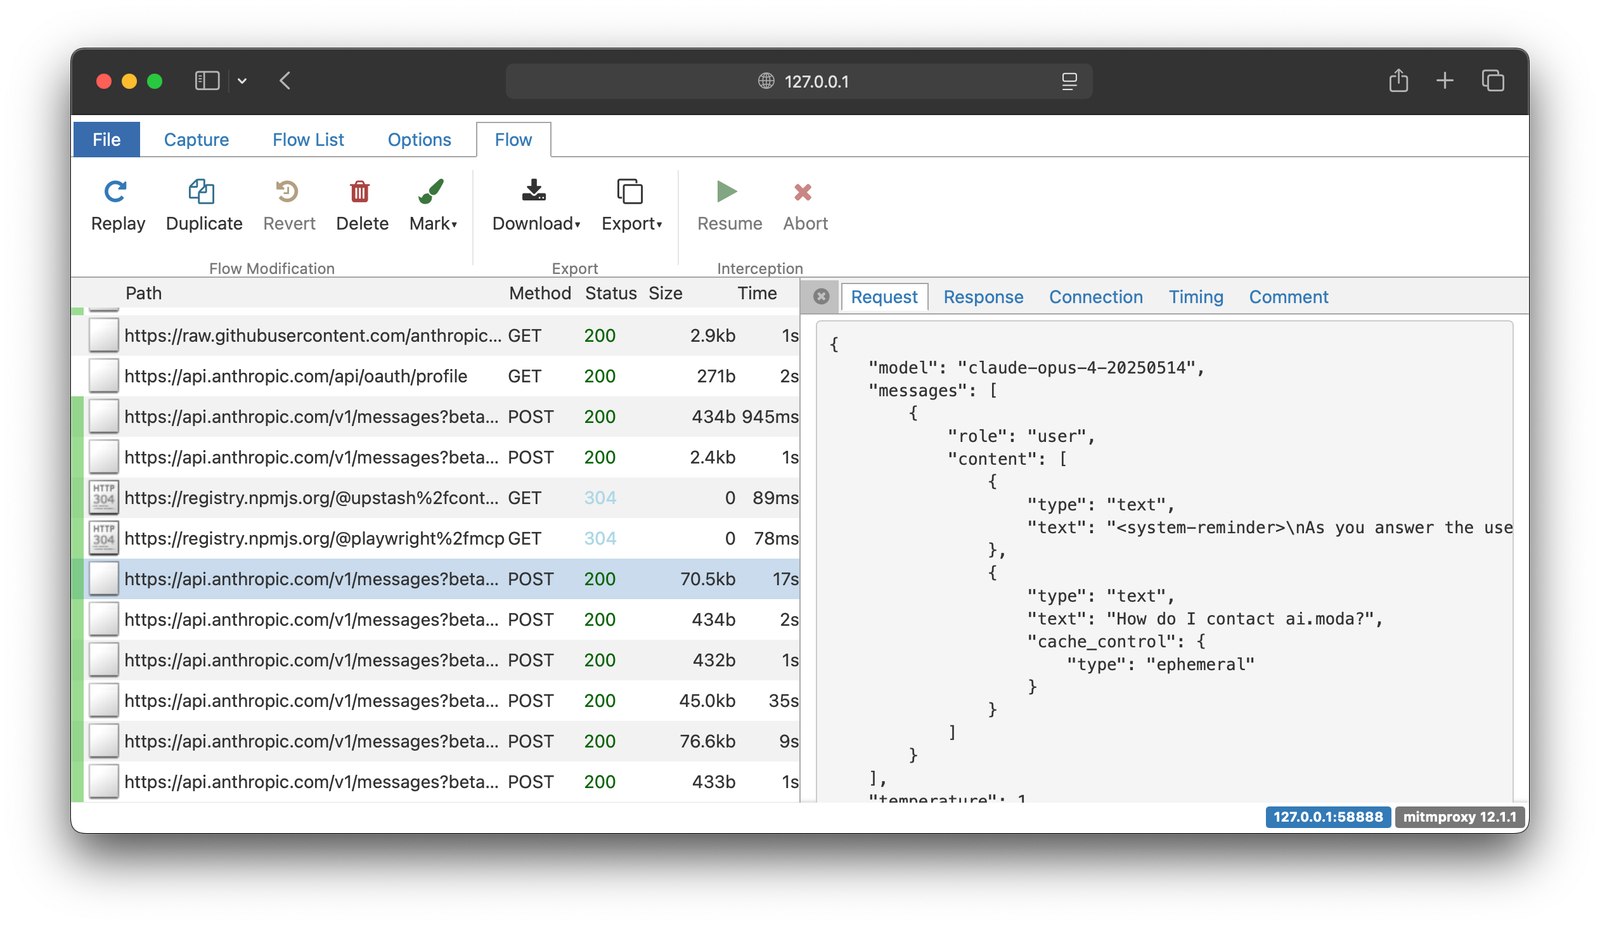Abort the intercepted flow

pos(804,205)
